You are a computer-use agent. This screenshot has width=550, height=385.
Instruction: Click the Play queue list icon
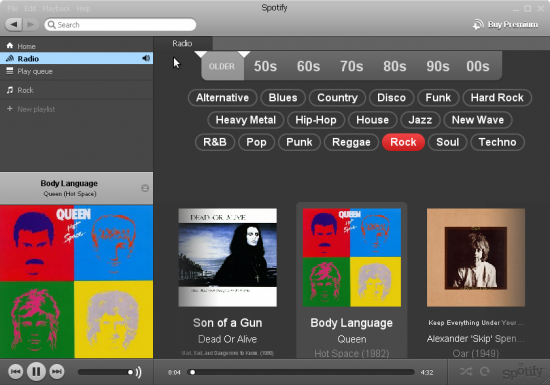10,71
